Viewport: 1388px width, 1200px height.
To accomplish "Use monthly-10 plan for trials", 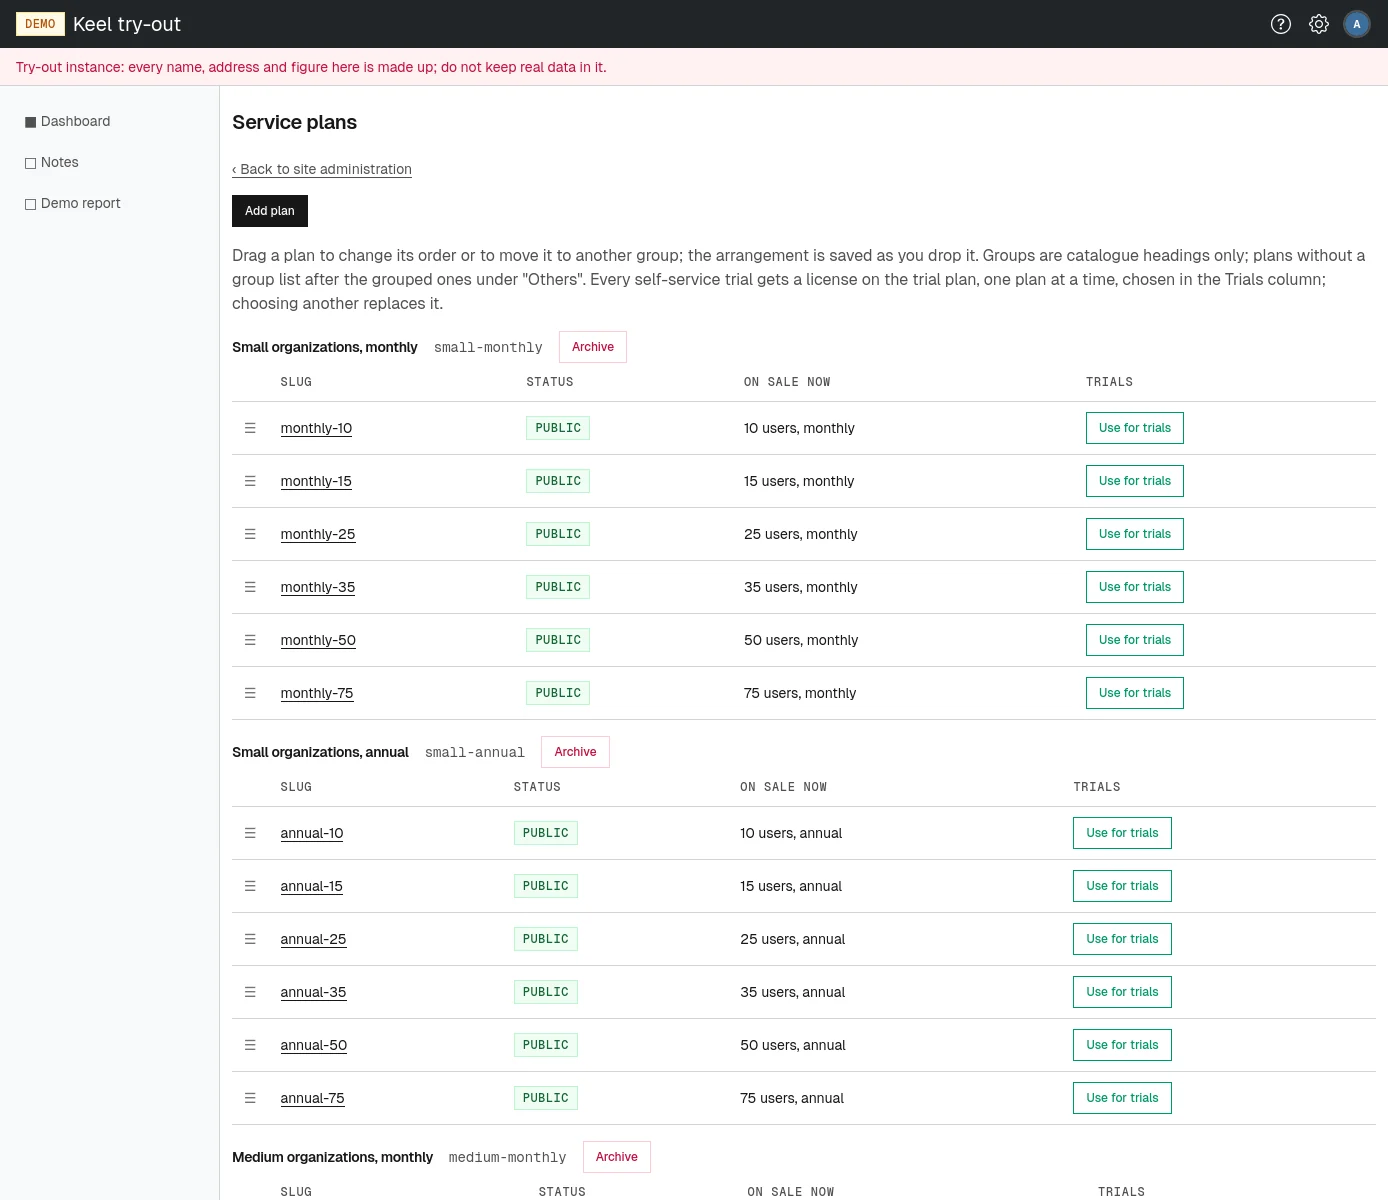I will click(x=1135, y=428).
